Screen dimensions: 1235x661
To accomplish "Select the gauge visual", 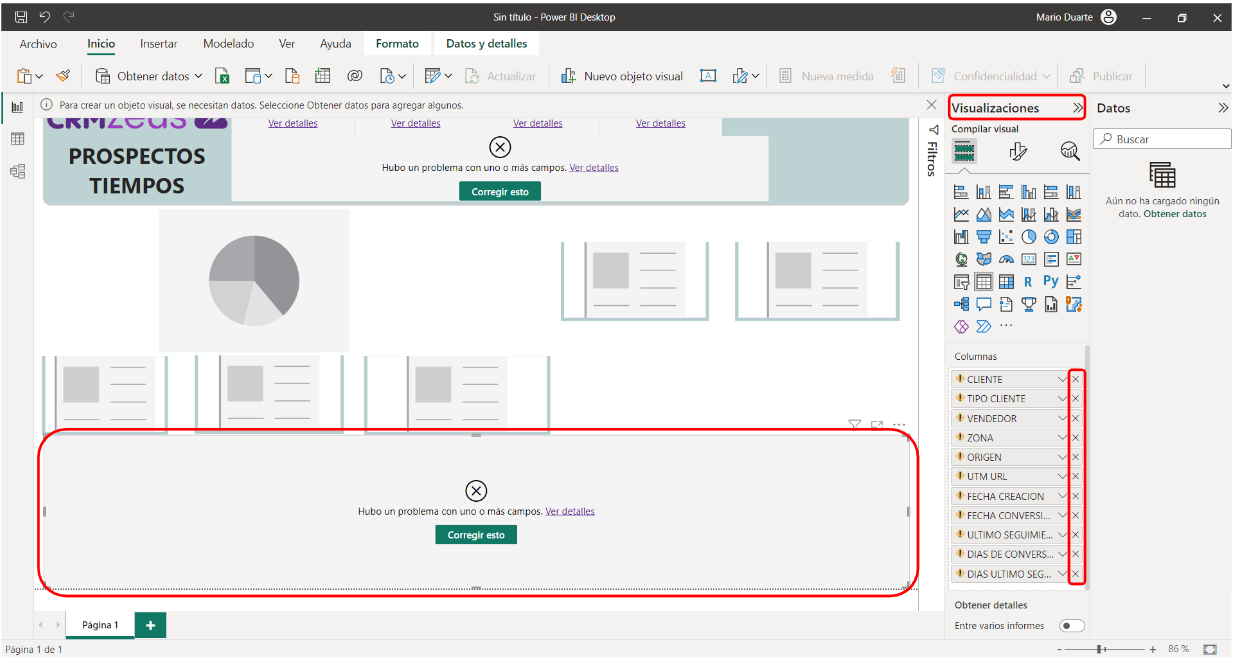I will pos(1006,259).
